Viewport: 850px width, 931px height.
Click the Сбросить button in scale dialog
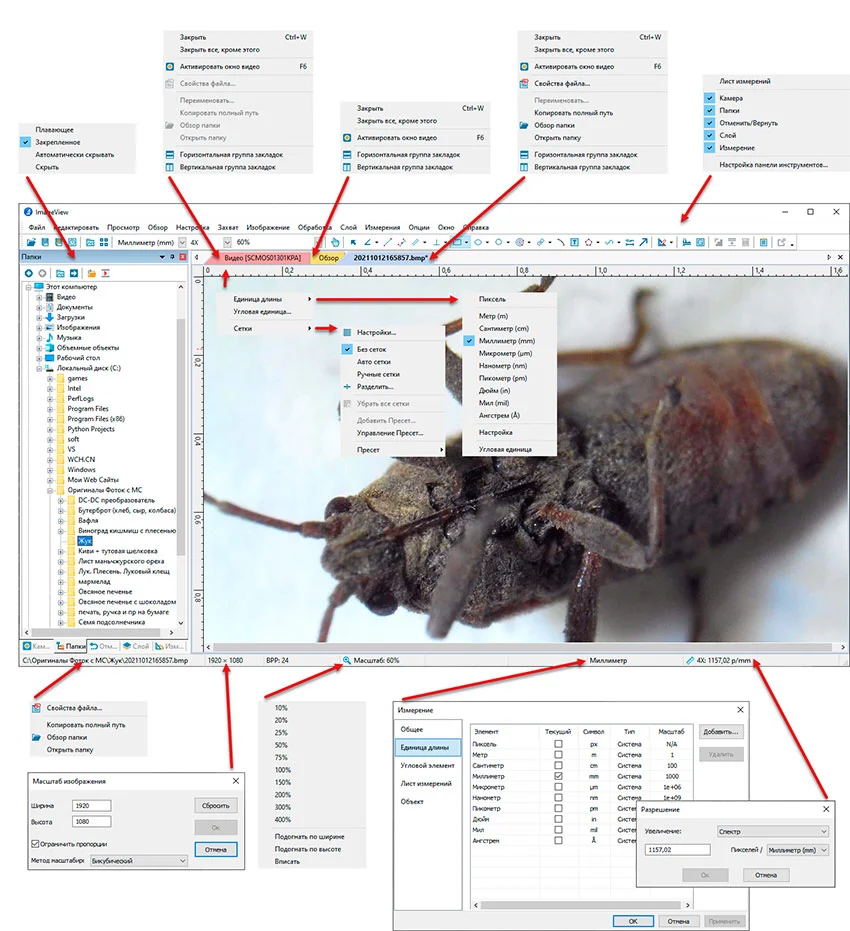pos(215,805)
